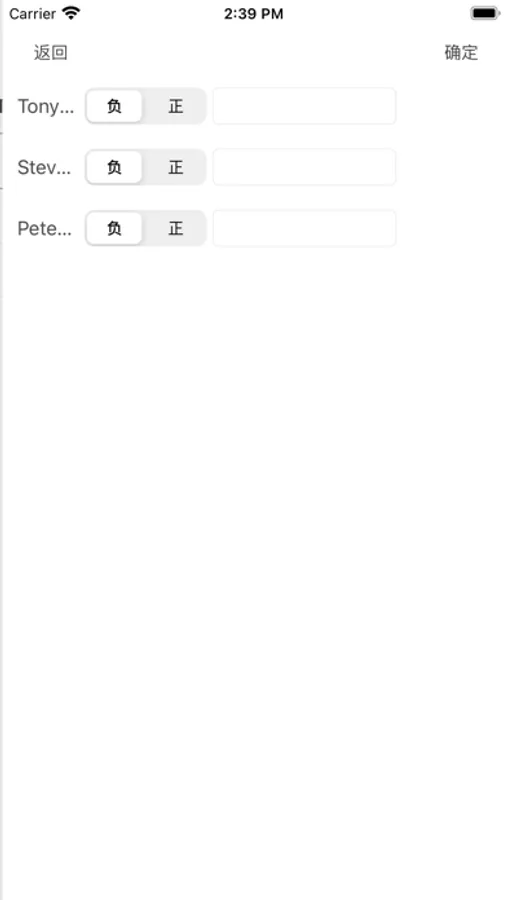Select 负 for the Peter row

coord(114,228)
